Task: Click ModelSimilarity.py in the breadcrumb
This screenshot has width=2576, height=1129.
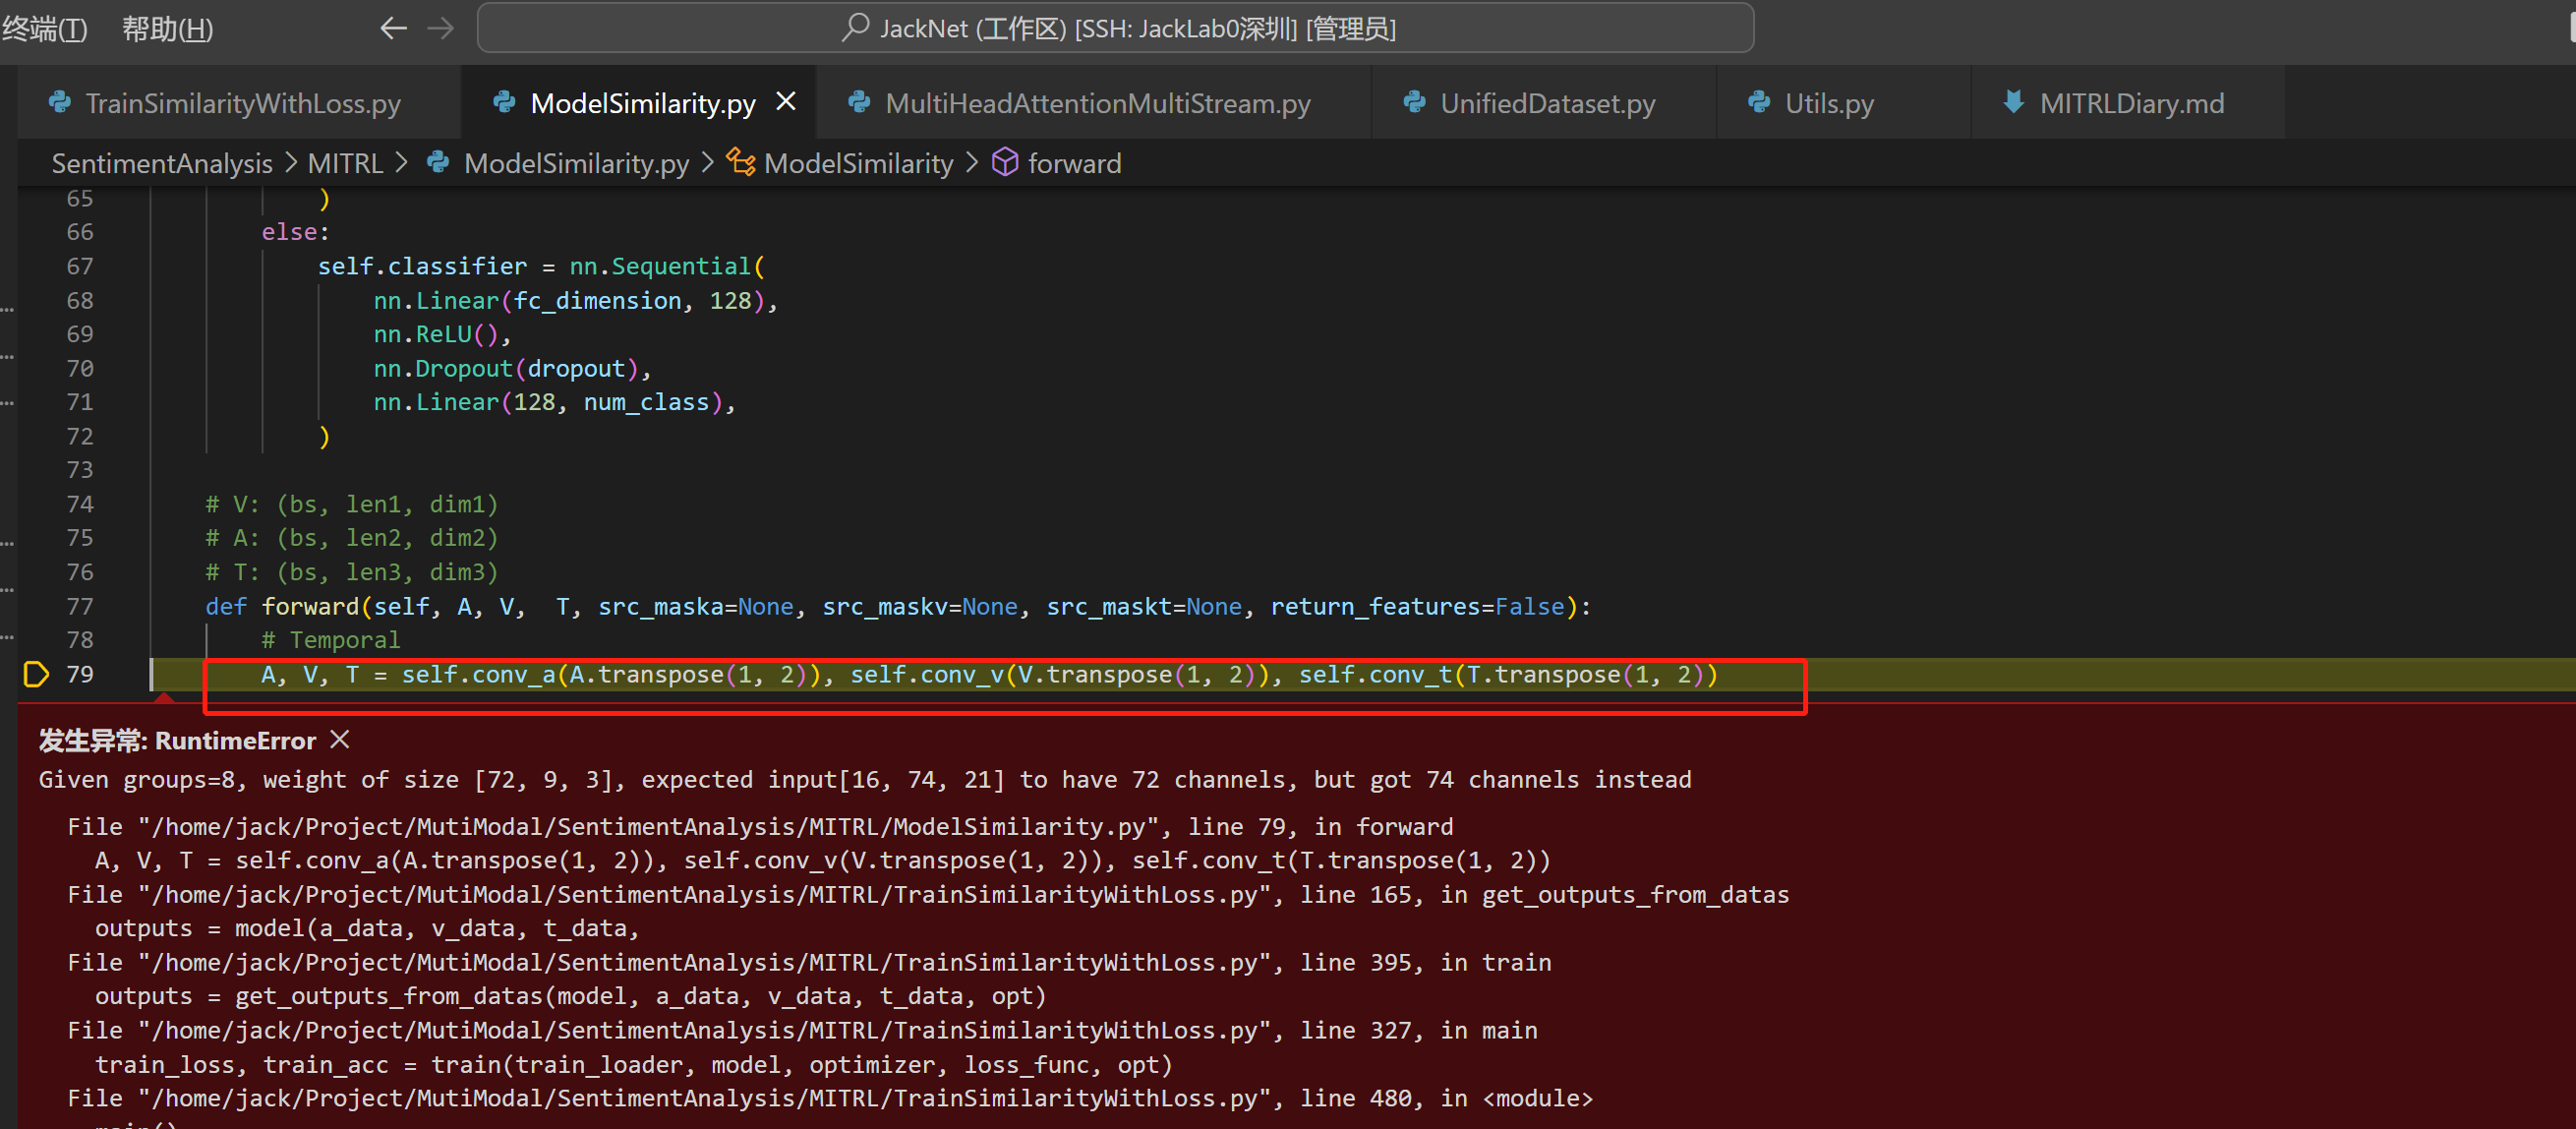Action: click(x=577, y=163)
